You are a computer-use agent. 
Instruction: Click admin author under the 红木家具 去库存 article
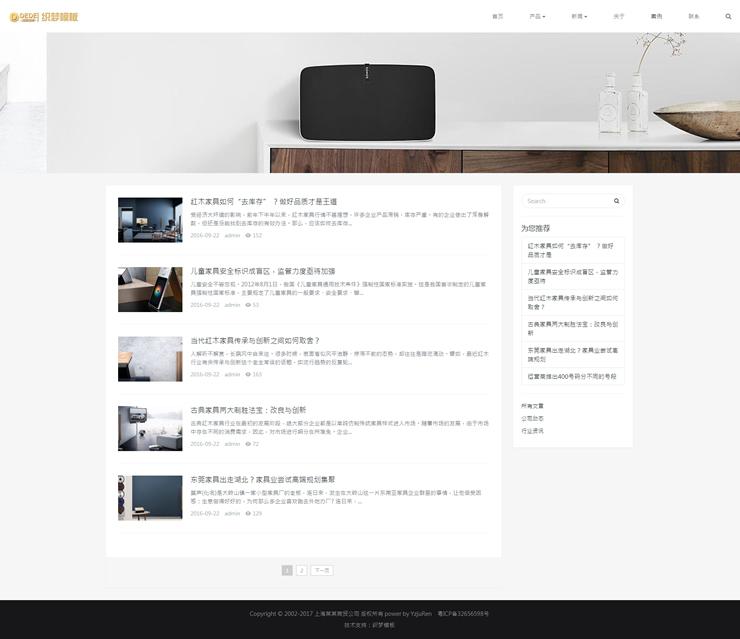[x=232, y=235]
